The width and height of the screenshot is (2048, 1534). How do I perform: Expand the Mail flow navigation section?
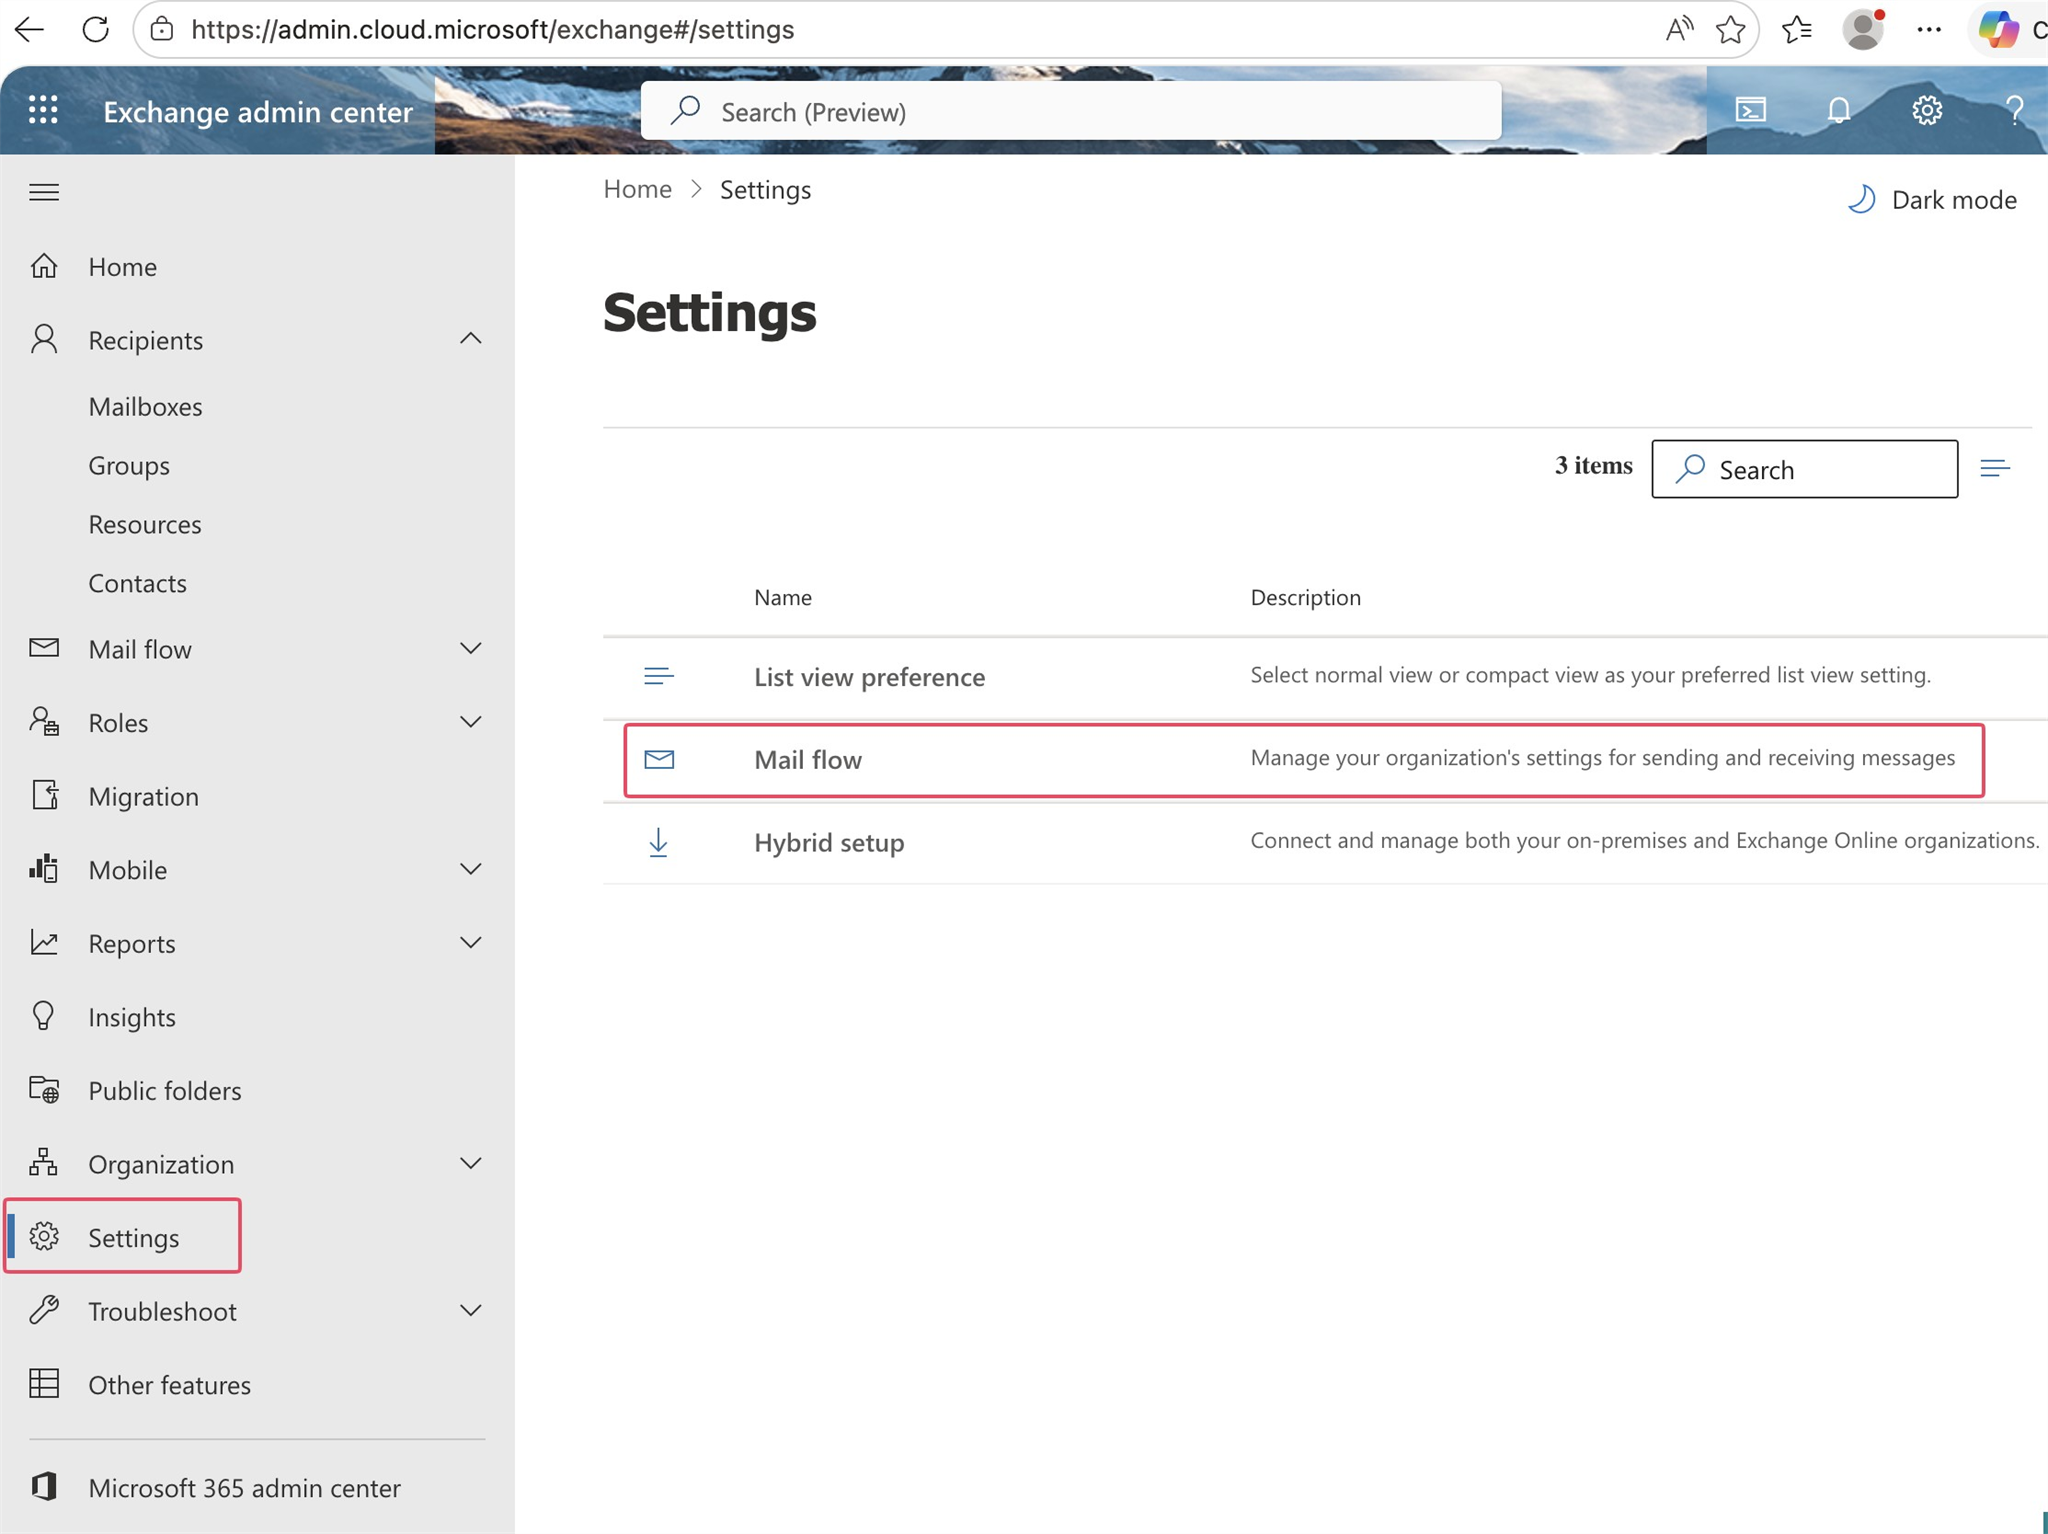coord(470,649)
